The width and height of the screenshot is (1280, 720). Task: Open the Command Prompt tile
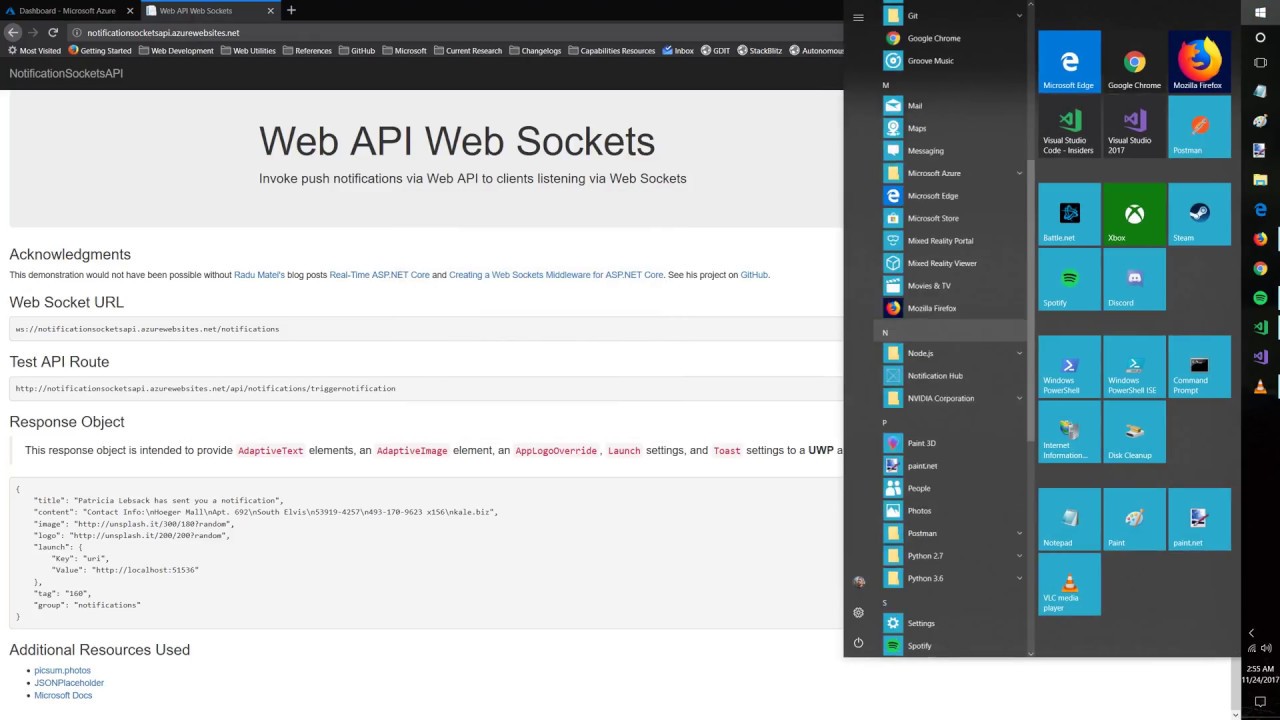[x=1199, y=366]
